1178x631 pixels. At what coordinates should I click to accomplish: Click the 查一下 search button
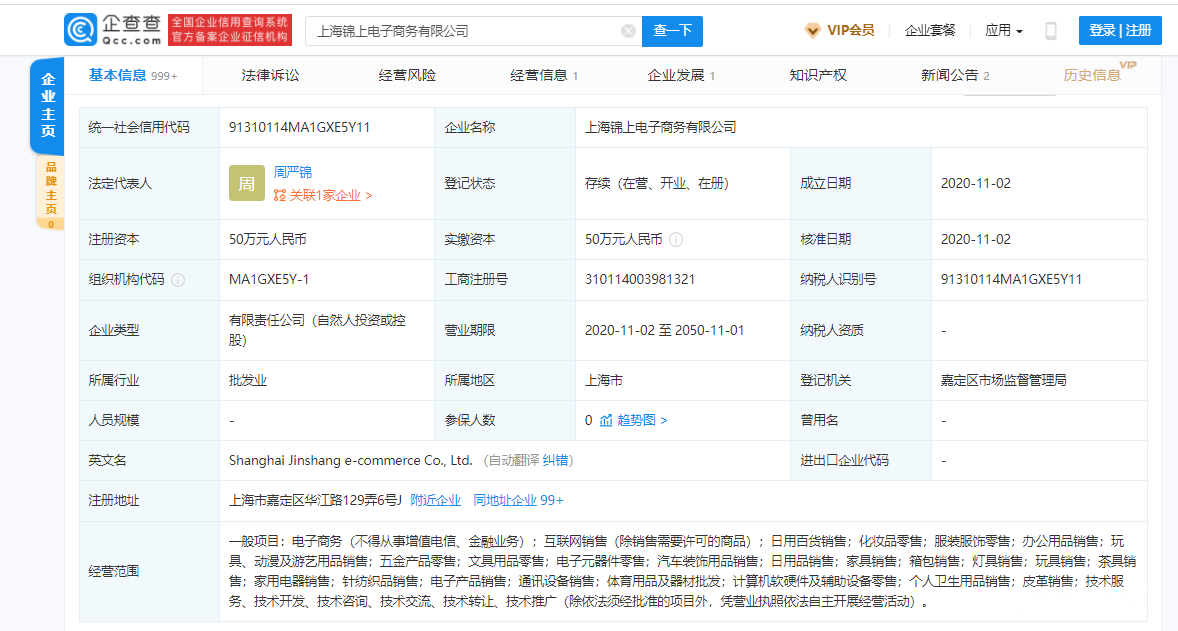pyautogui.click(x=672, y=31)
